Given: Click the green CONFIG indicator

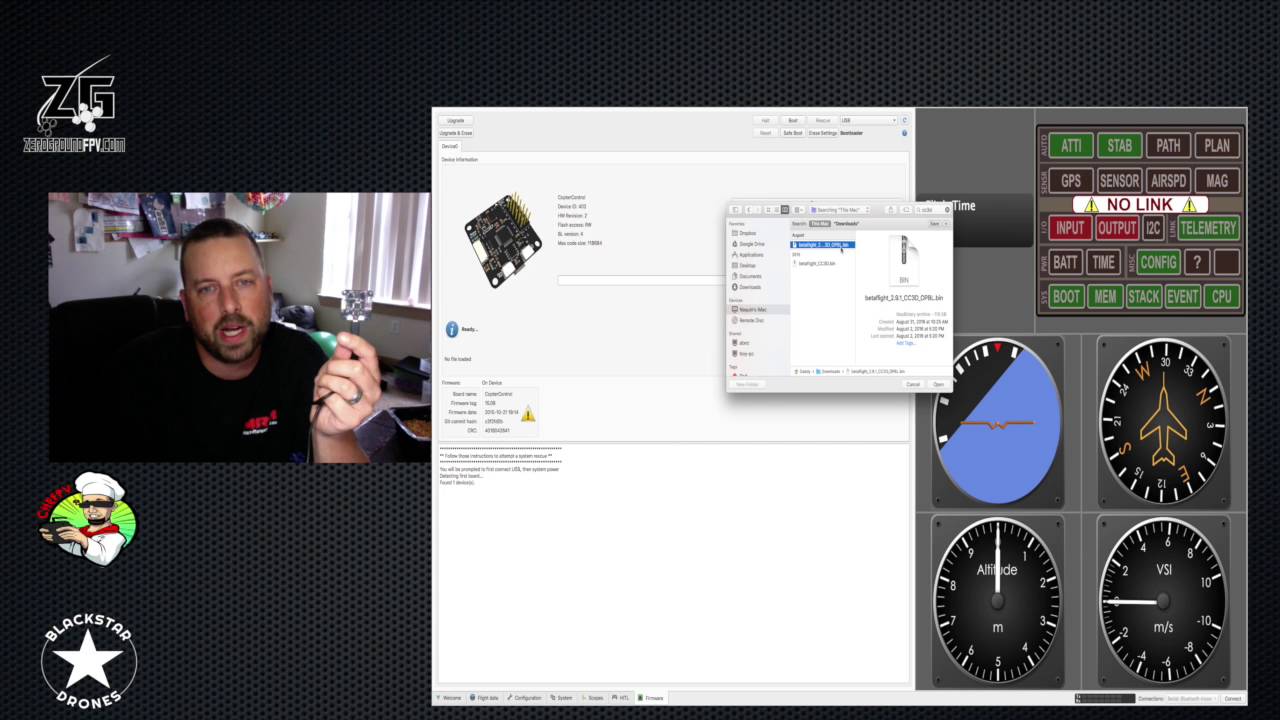Looking at the screenshot, I should 1158,262.
